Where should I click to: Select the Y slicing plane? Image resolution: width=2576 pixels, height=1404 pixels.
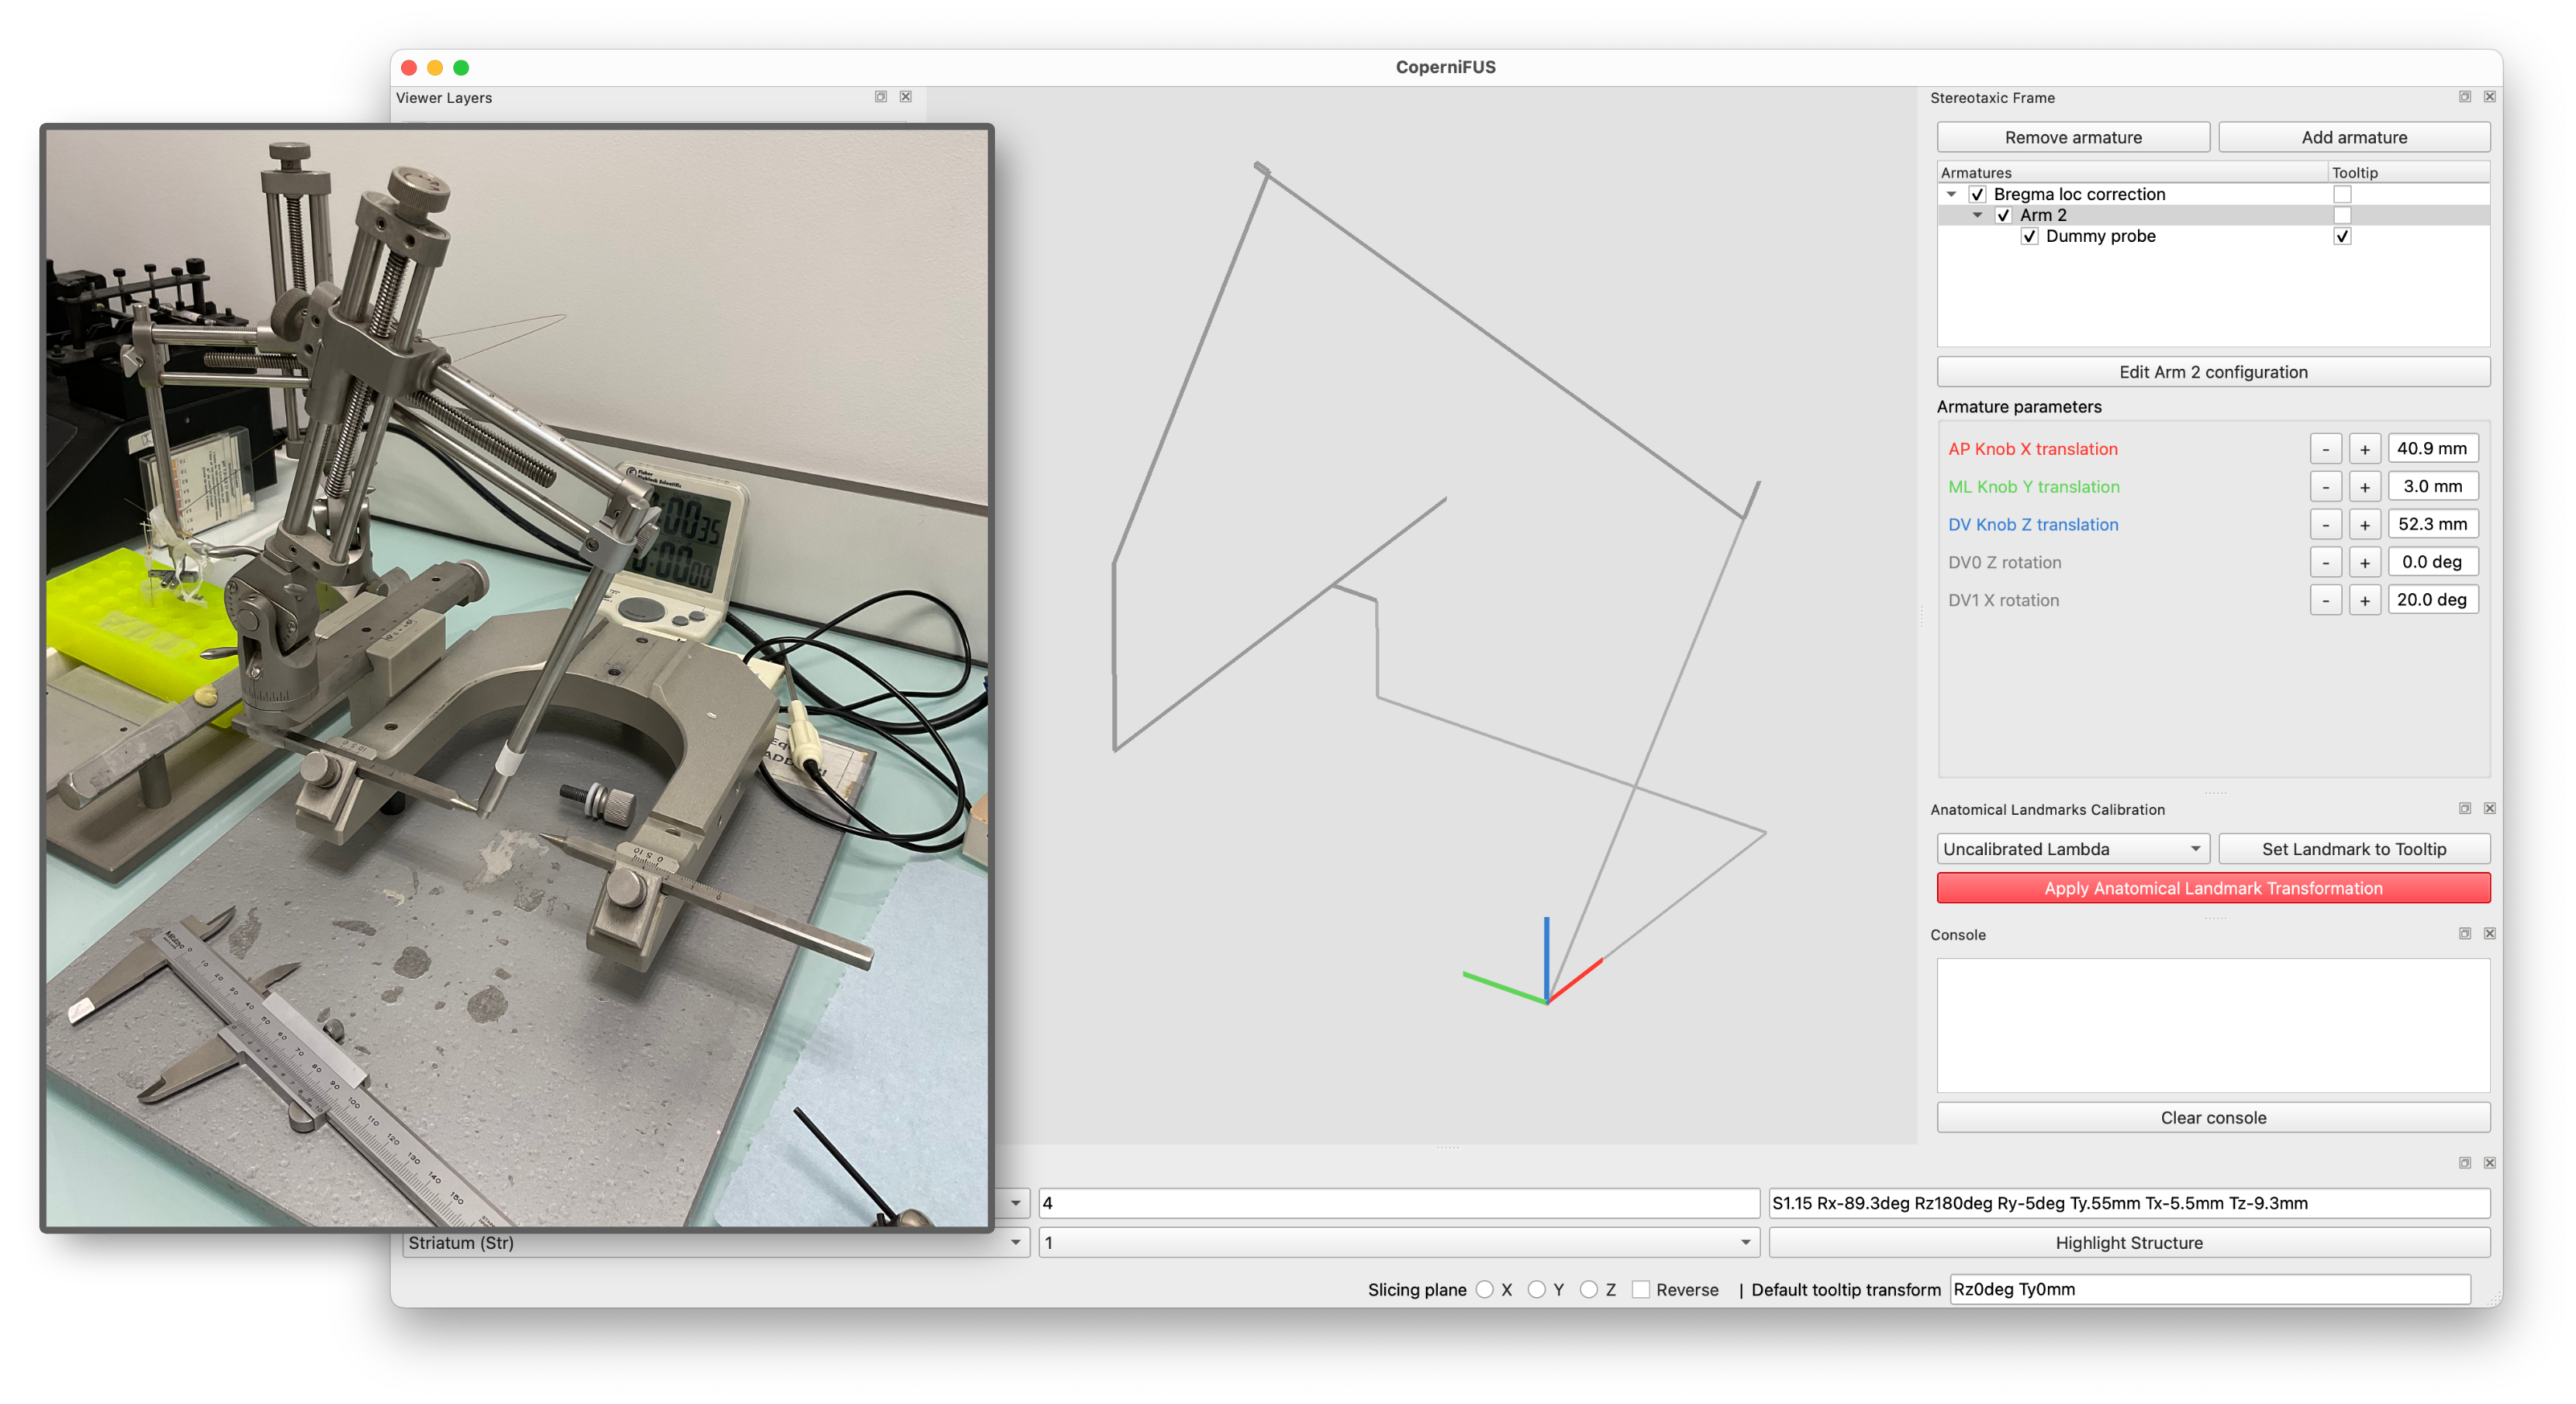(1536, 1290)
